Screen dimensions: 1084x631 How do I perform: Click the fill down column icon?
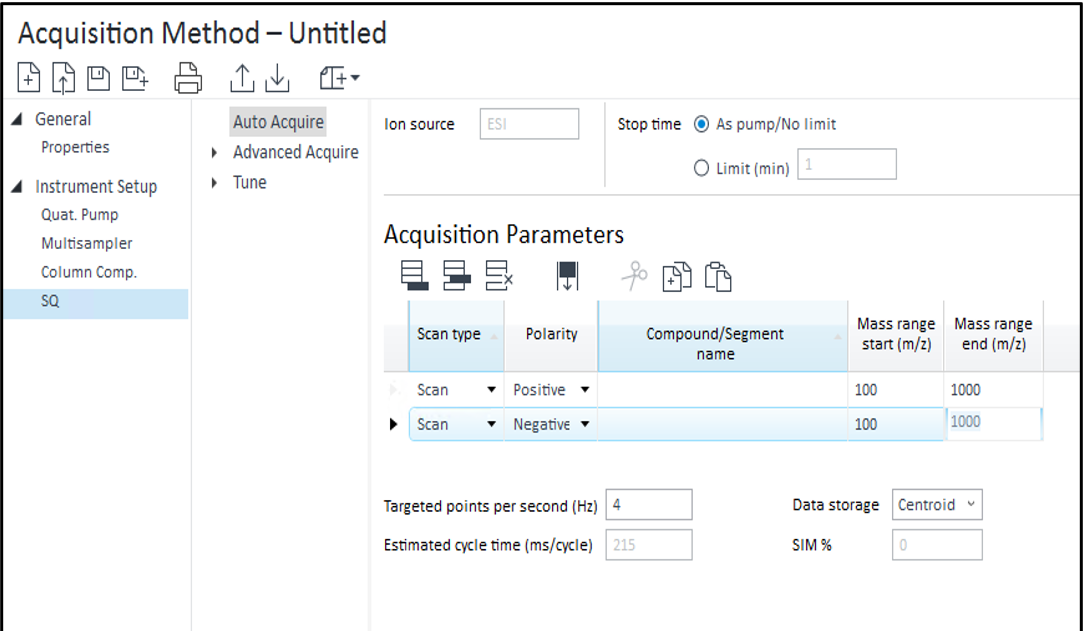[567, 276]
